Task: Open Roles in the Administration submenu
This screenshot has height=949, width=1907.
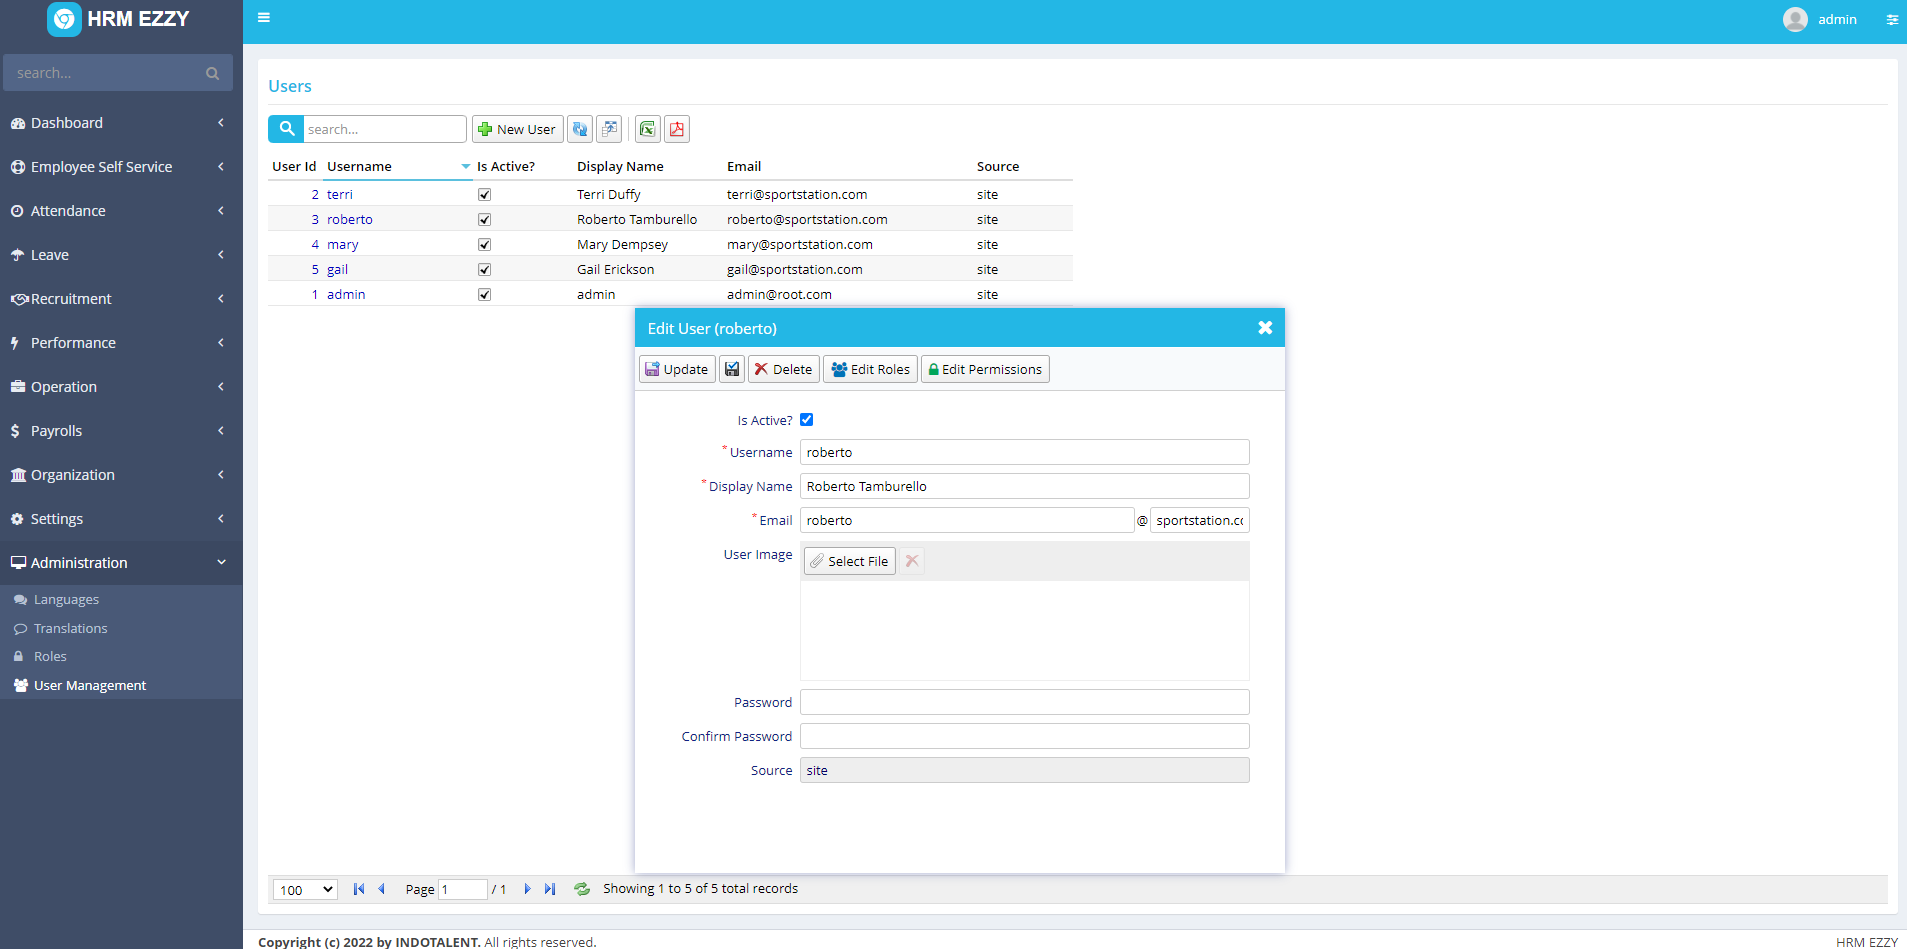Action: tap(50, 657)
